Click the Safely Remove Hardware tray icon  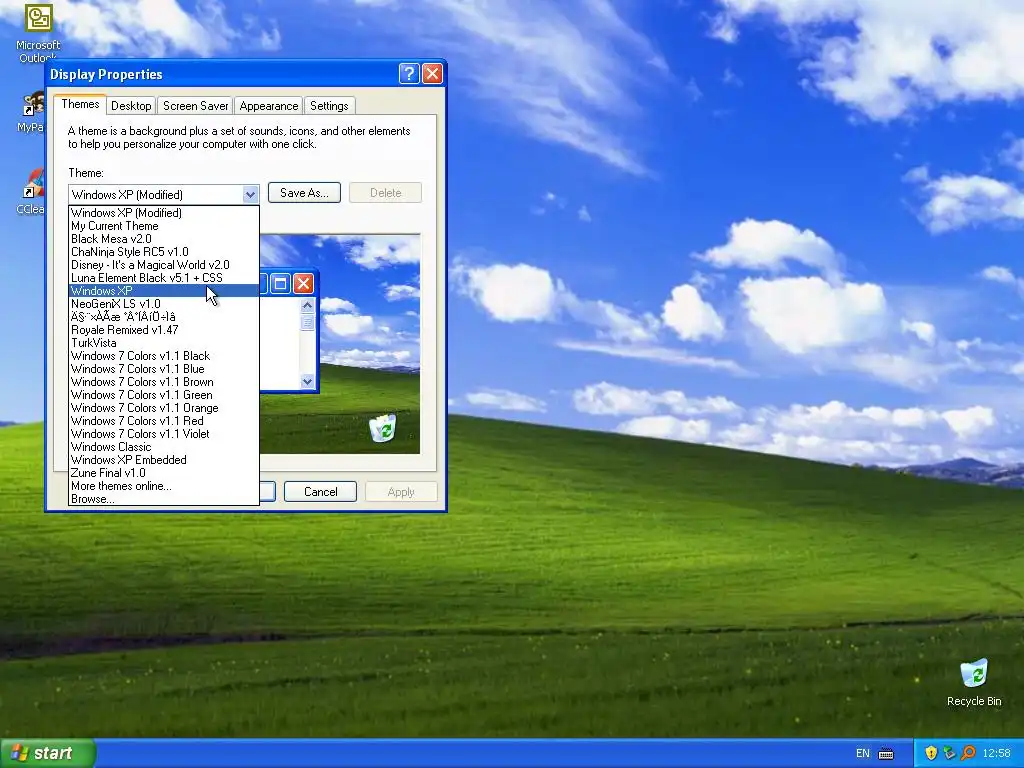(950, 753)
